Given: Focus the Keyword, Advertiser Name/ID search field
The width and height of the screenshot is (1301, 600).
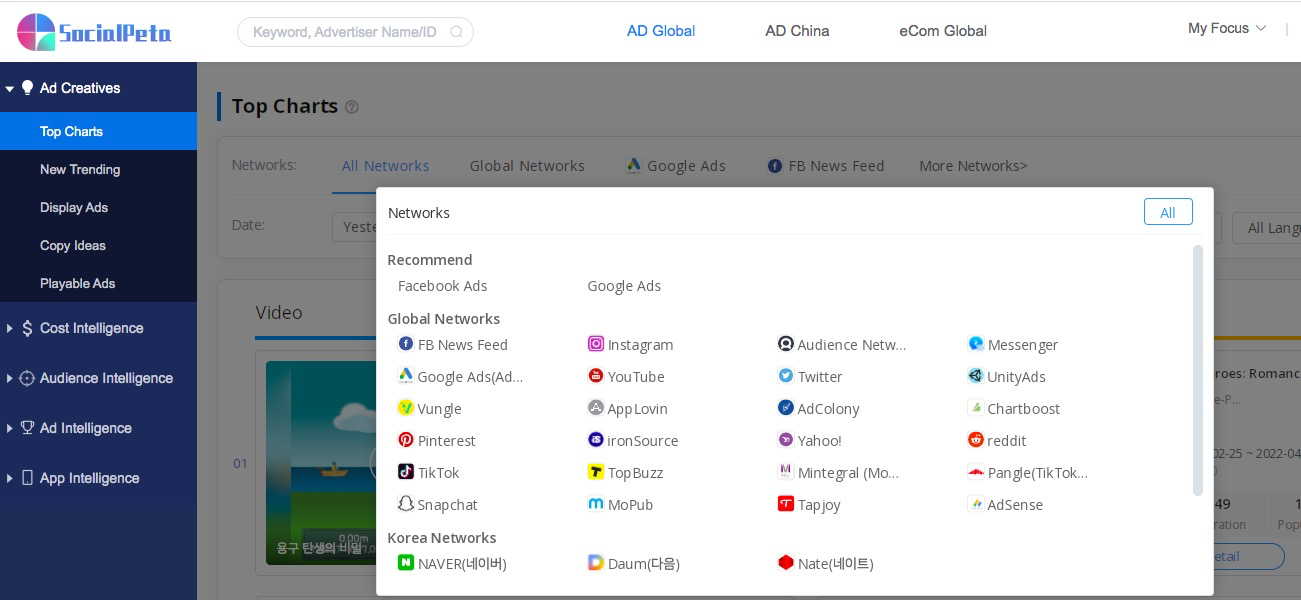Looking at the screenshot, I should [x=344, y=32].
